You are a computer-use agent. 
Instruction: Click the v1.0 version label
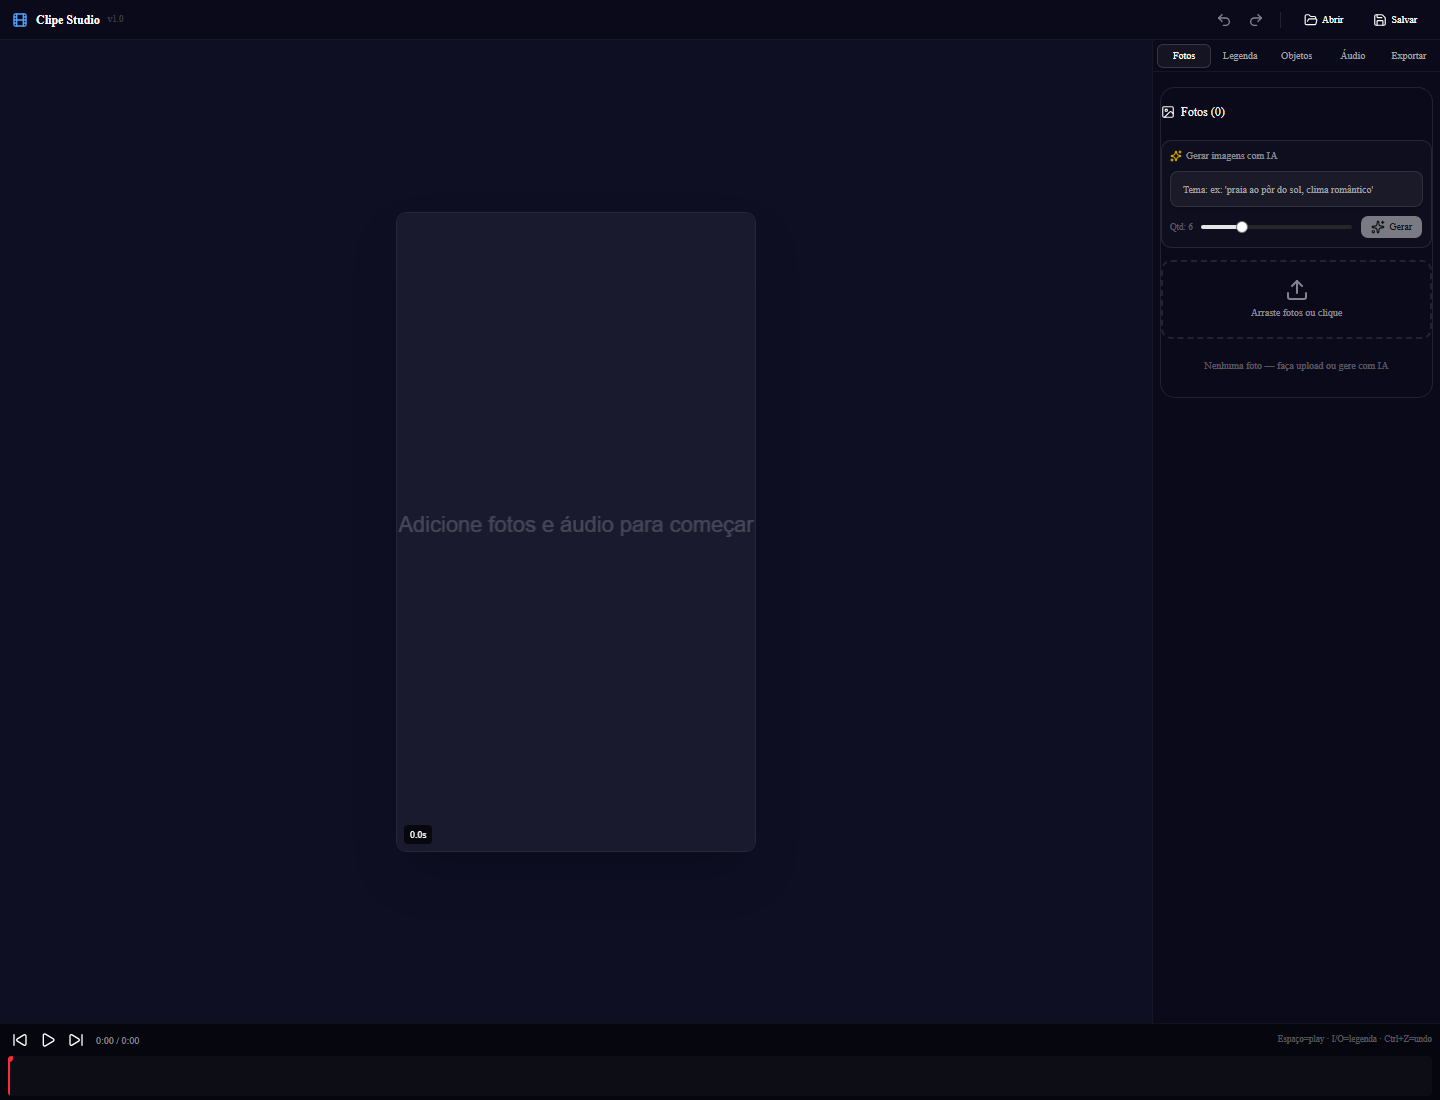[116, 19]
